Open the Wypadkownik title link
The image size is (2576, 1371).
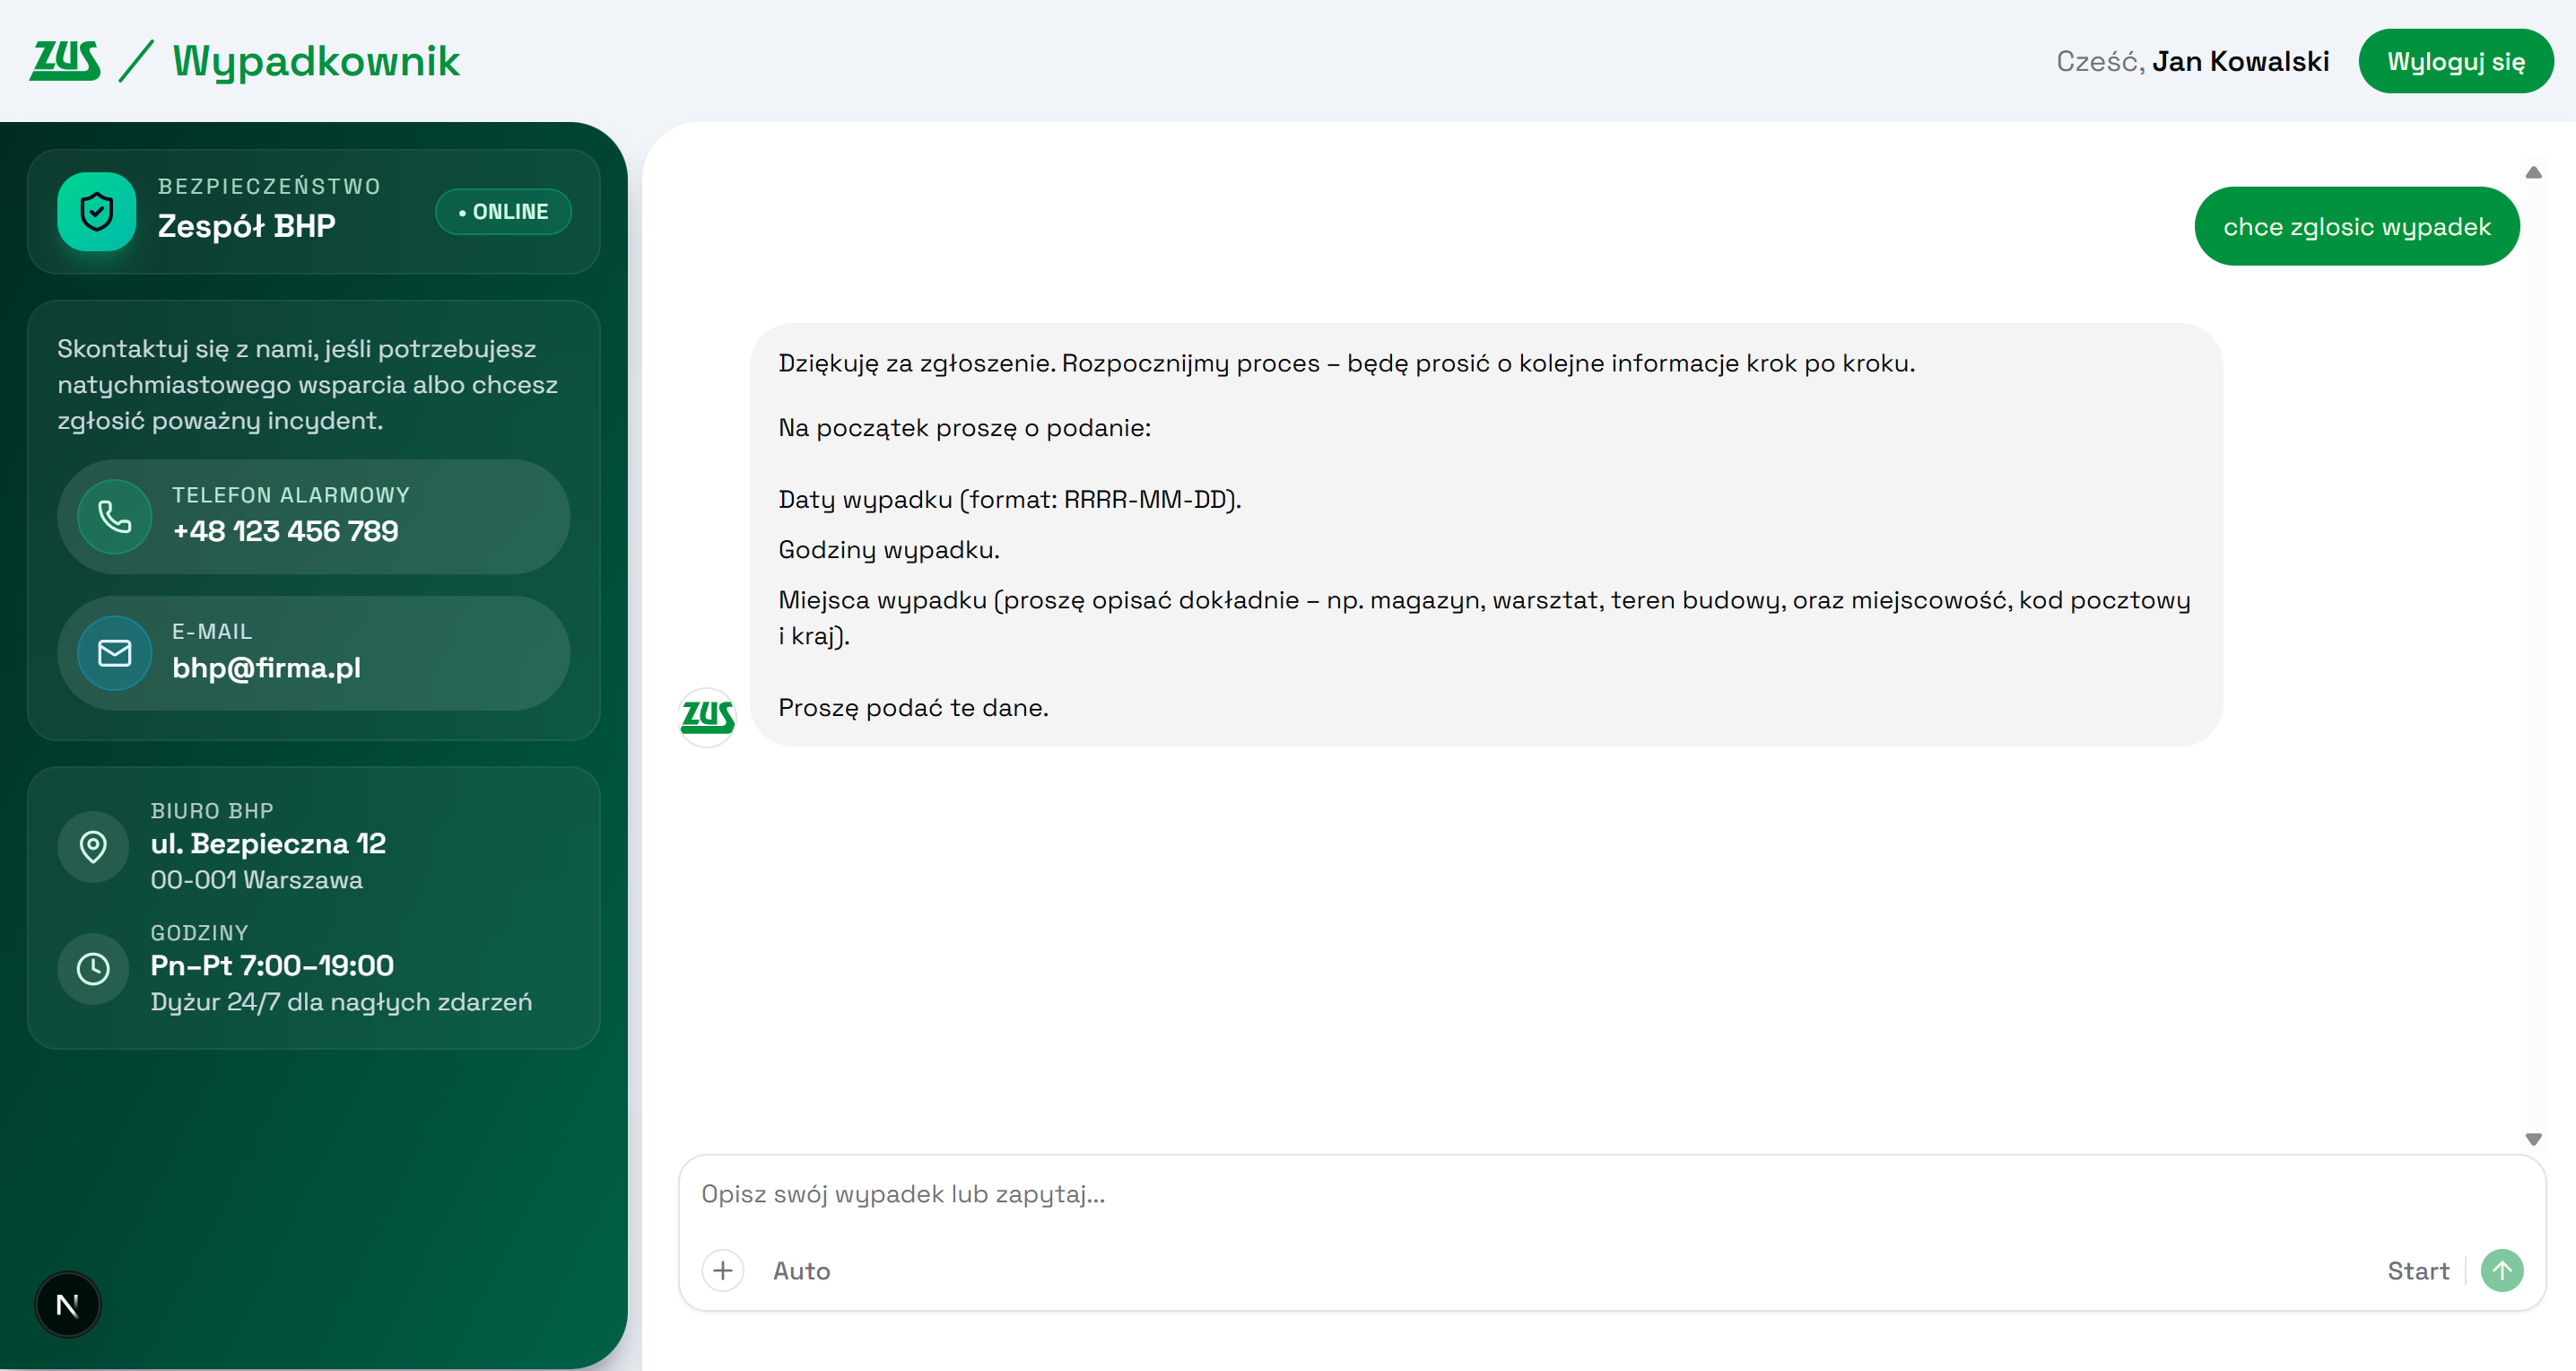[316, 61]
